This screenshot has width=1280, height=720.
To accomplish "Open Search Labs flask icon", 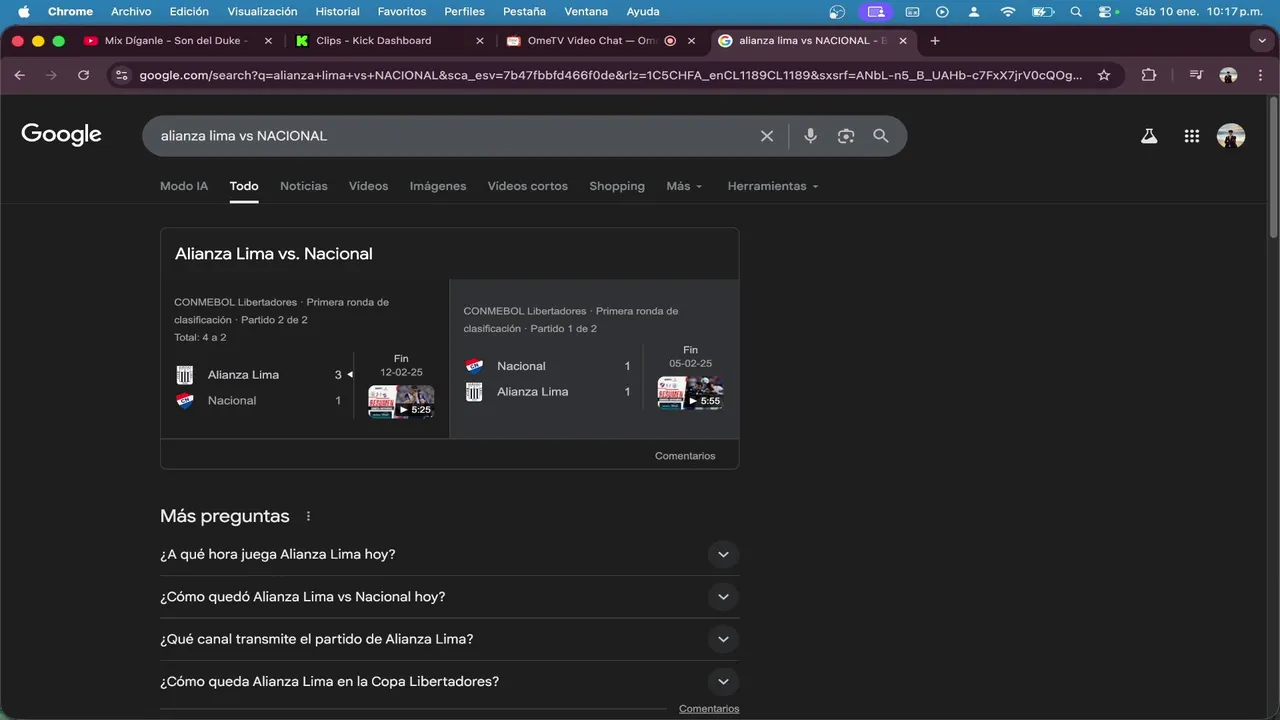I will [1149, 136].
